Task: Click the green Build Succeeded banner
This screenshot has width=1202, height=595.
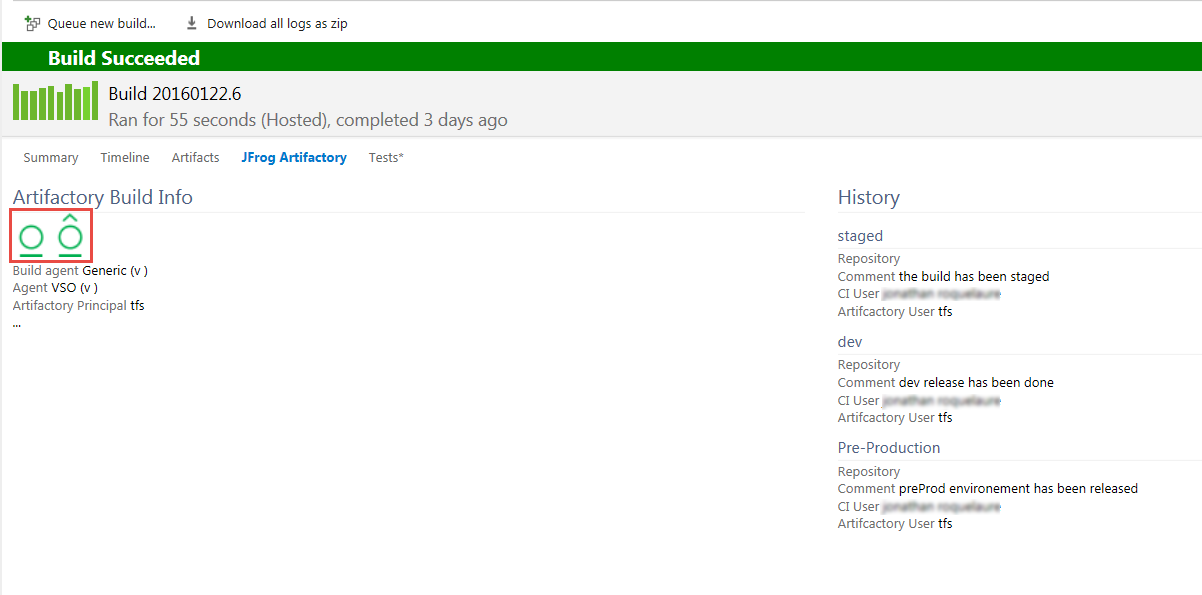Action: point(124,58)
